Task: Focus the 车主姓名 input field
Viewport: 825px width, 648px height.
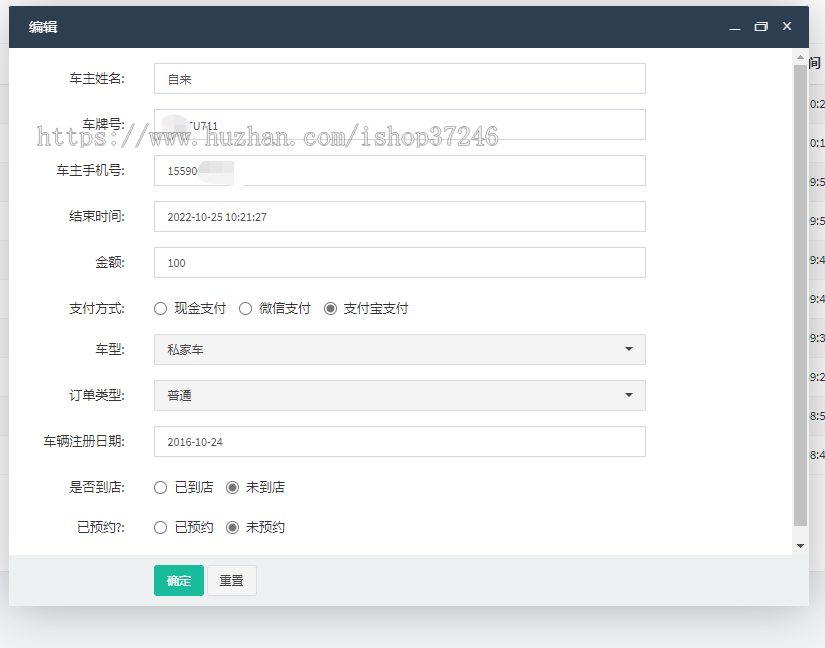Action: click(x=400, y=79)
